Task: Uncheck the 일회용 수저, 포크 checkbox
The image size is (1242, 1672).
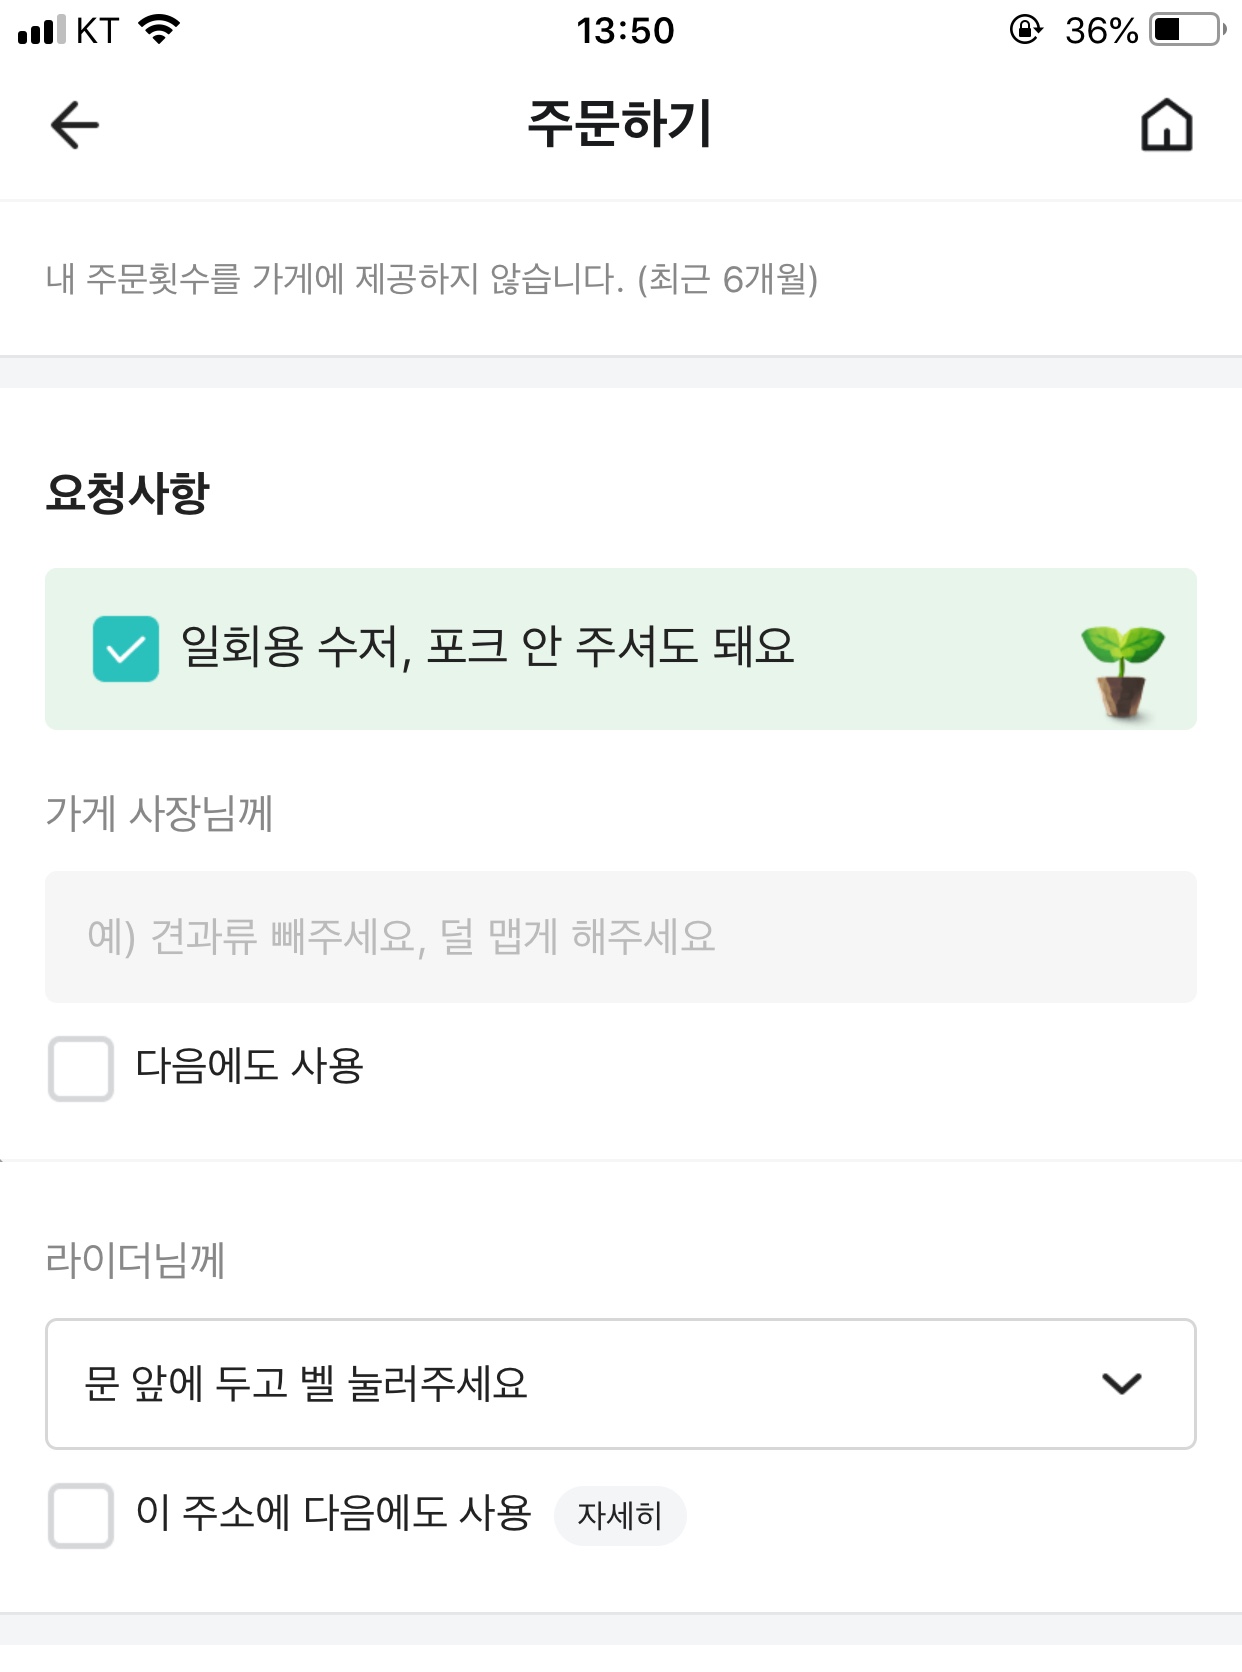Action: click(x=126, y=649)
